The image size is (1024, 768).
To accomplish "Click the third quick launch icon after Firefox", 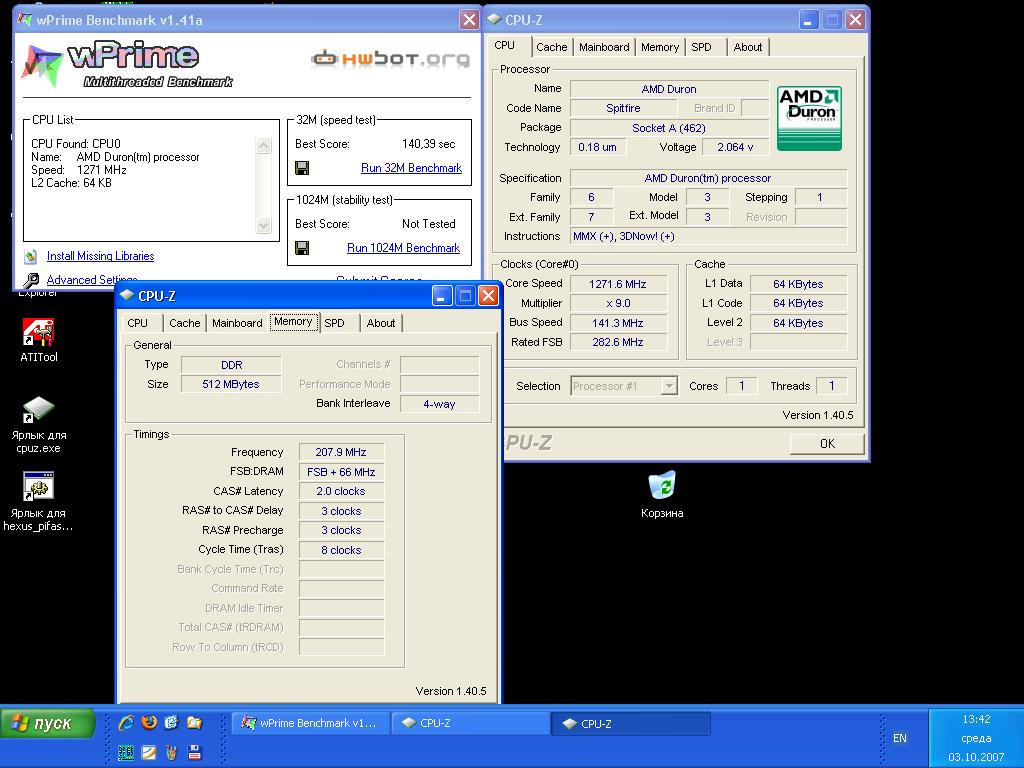I will (171, 722).
